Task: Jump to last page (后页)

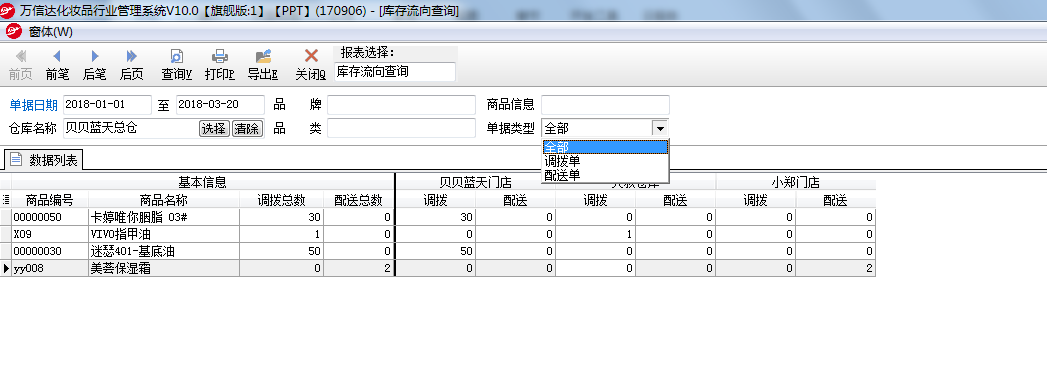Action: (x=132, y=65)
